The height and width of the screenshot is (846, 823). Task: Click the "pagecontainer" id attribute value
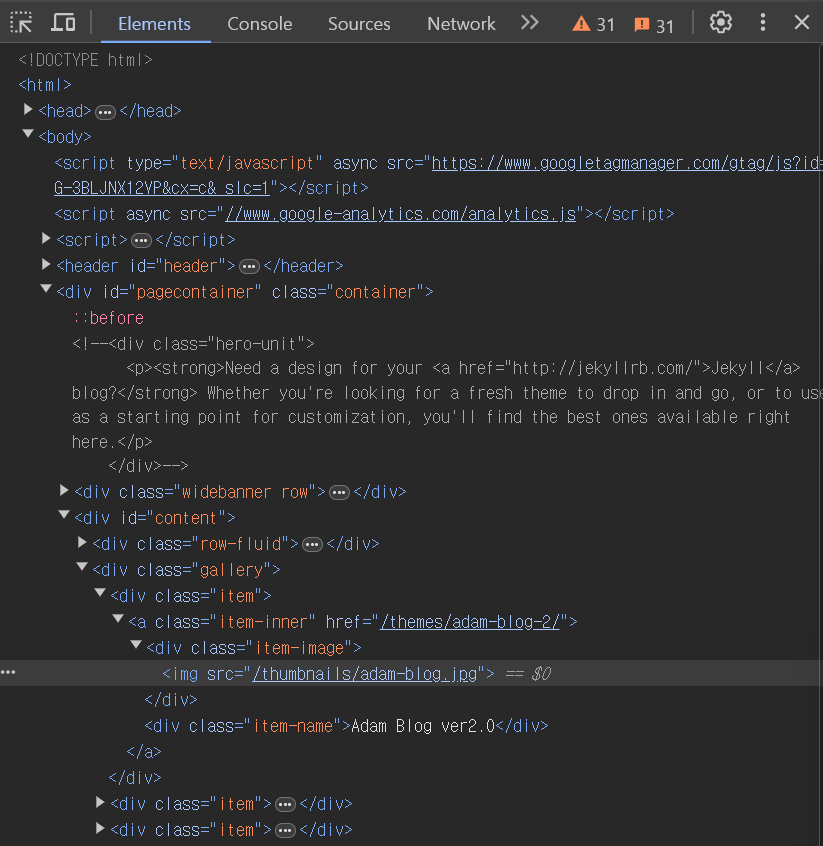(195, 292)
